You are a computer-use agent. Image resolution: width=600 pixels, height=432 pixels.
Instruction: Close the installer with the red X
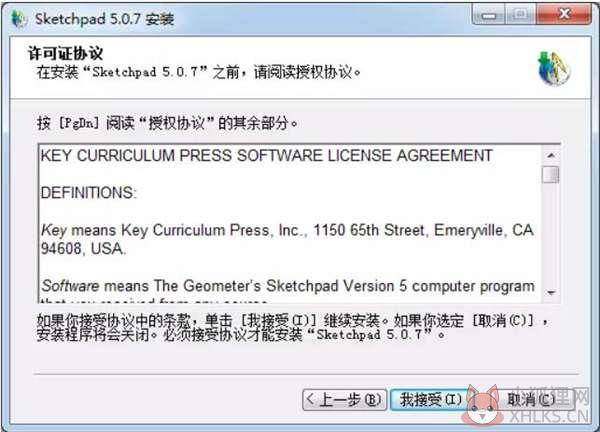click(564, 15)
